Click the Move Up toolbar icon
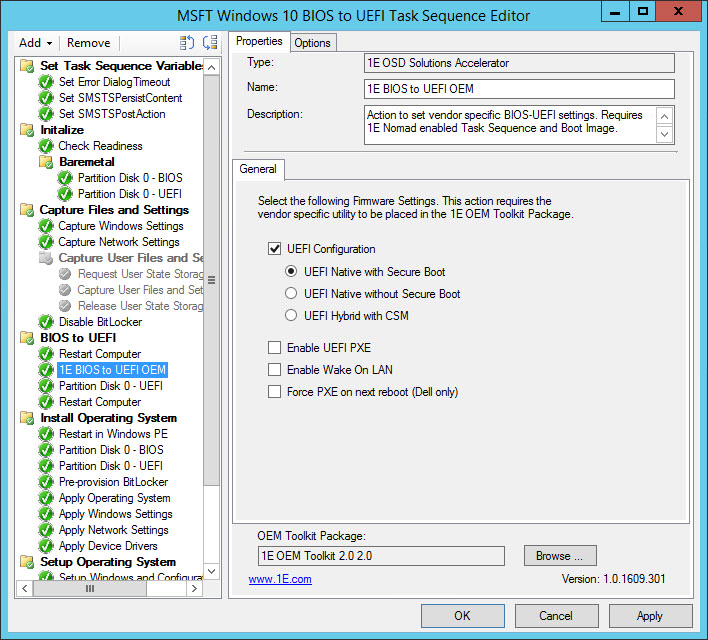708x640 pixels. pyautogui.click(x=187, y=43)
